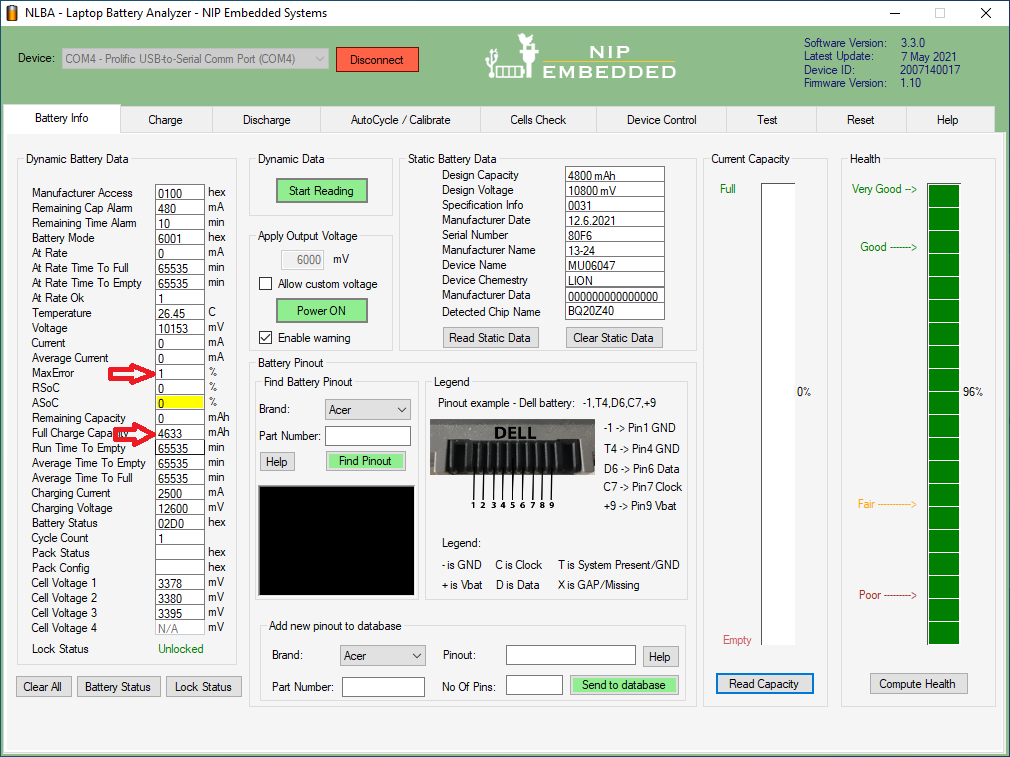This screenshot has width=1010, height=757.
Task: Open the Cells Check tab
Action: (x=538, y=120)
